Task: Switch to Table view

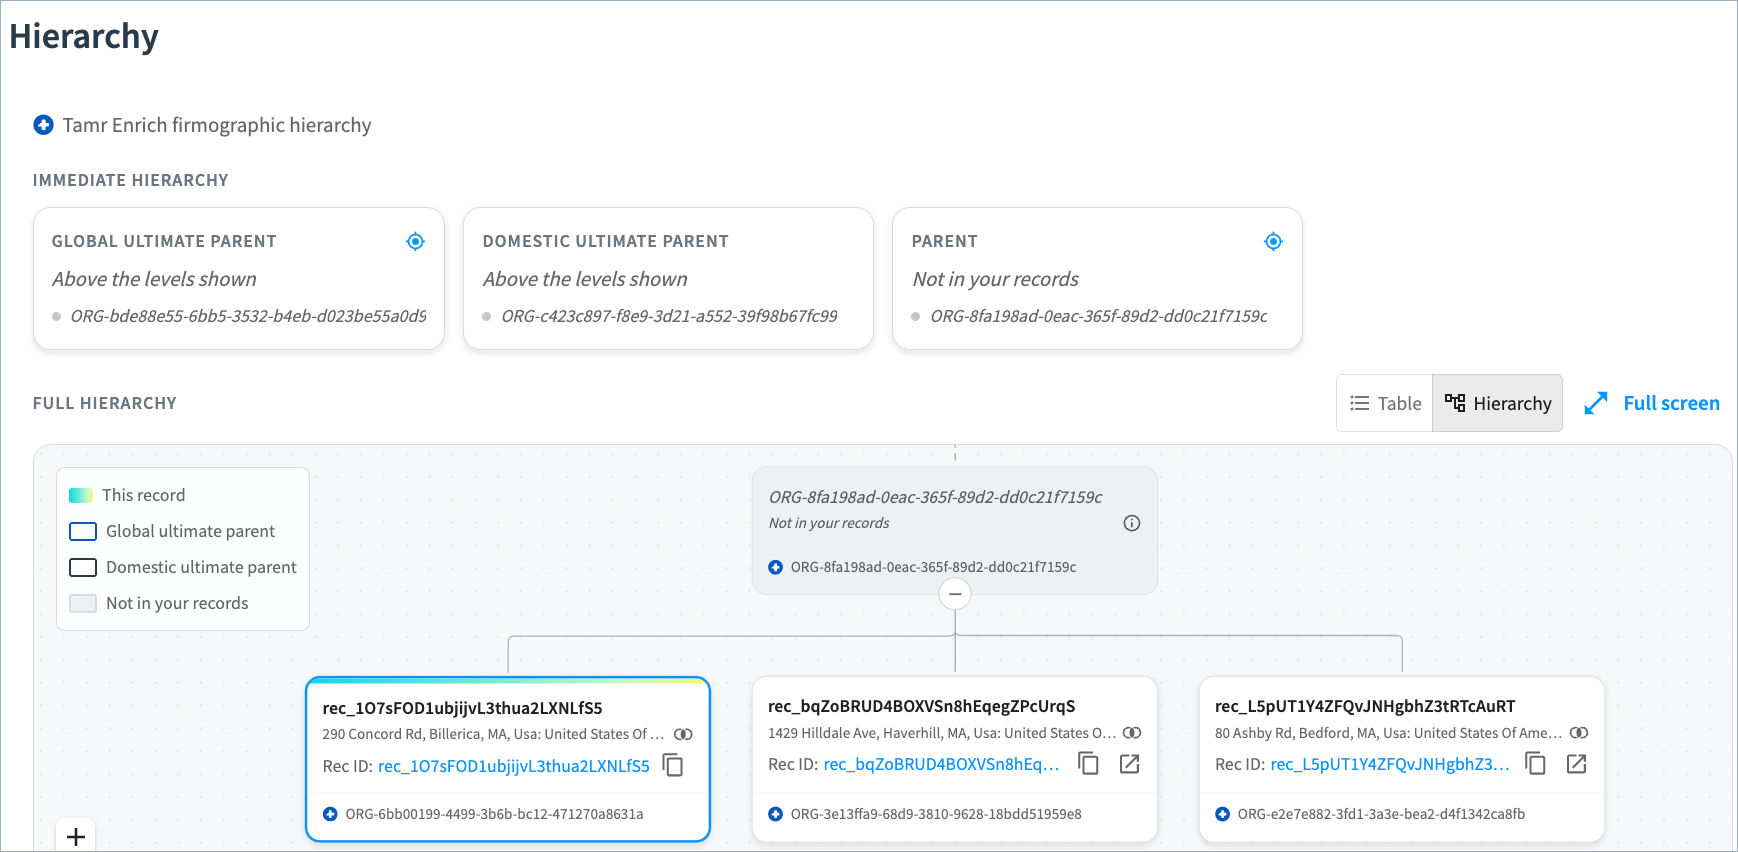Action: tap(1385, 403)
